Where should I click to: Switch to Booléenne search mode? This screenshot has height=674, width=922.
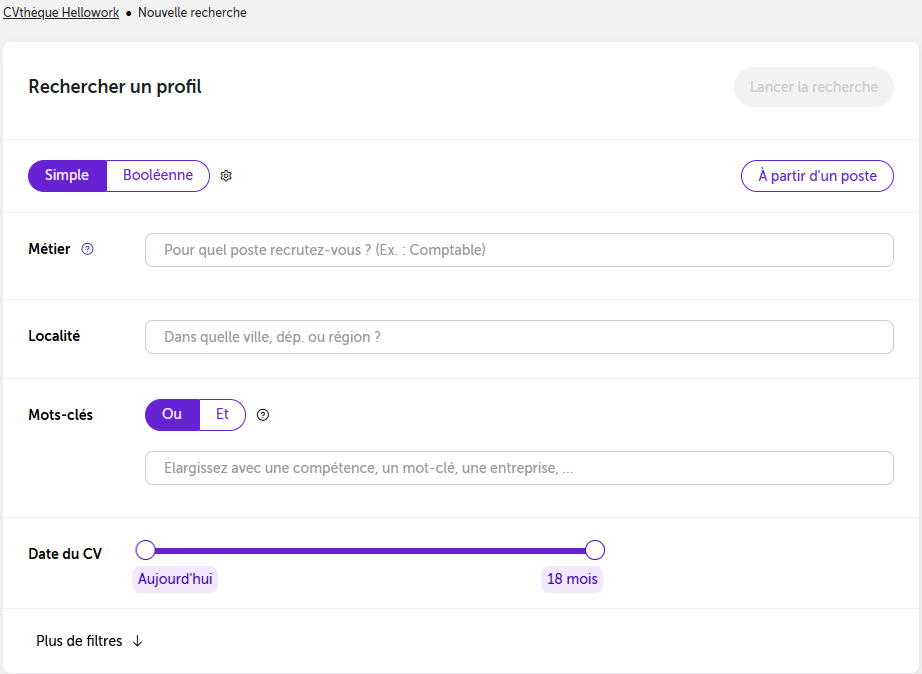coord(158,175)
